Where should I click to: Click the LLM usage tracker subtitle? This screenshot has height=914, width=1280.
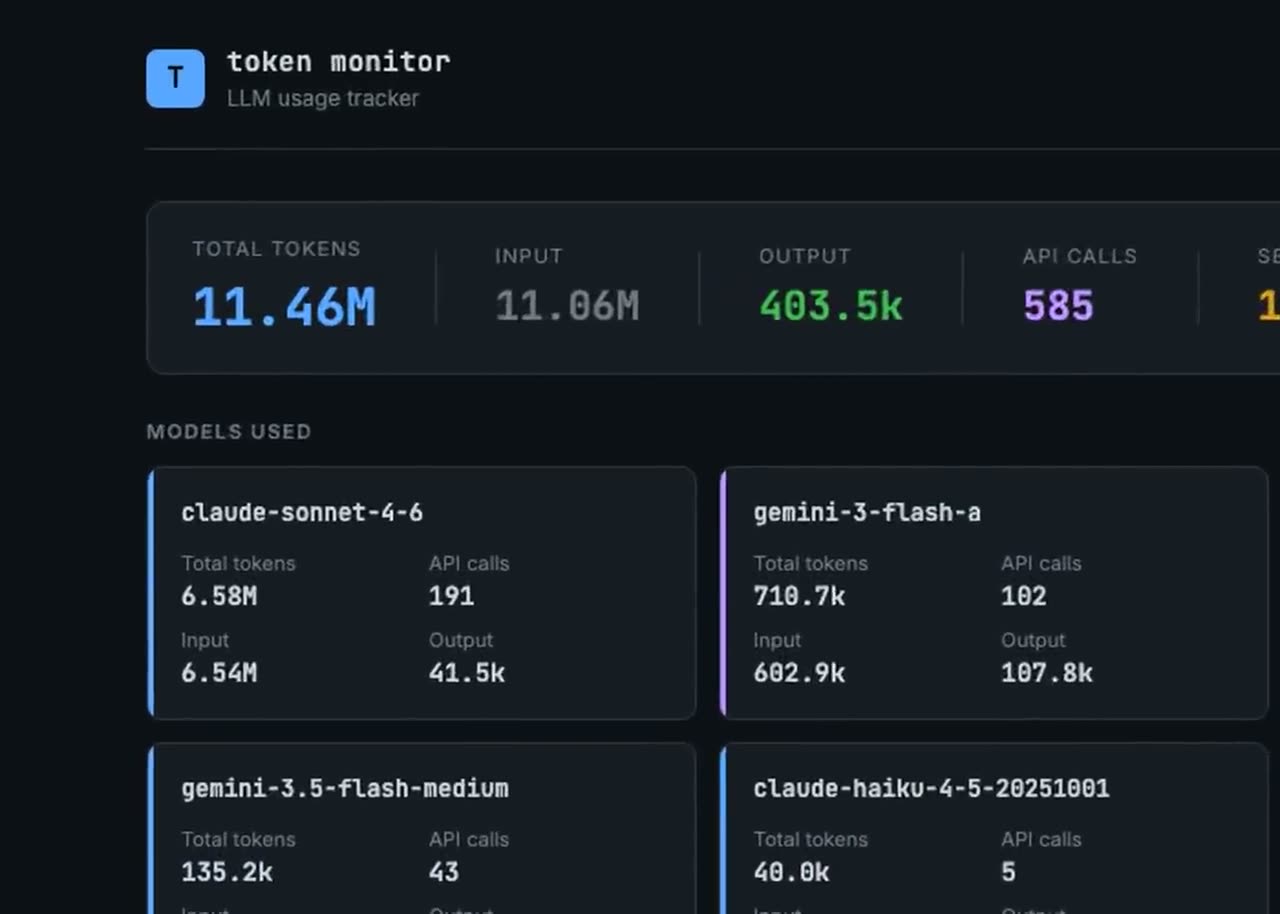pyautogui.click(x=322, y=98)
